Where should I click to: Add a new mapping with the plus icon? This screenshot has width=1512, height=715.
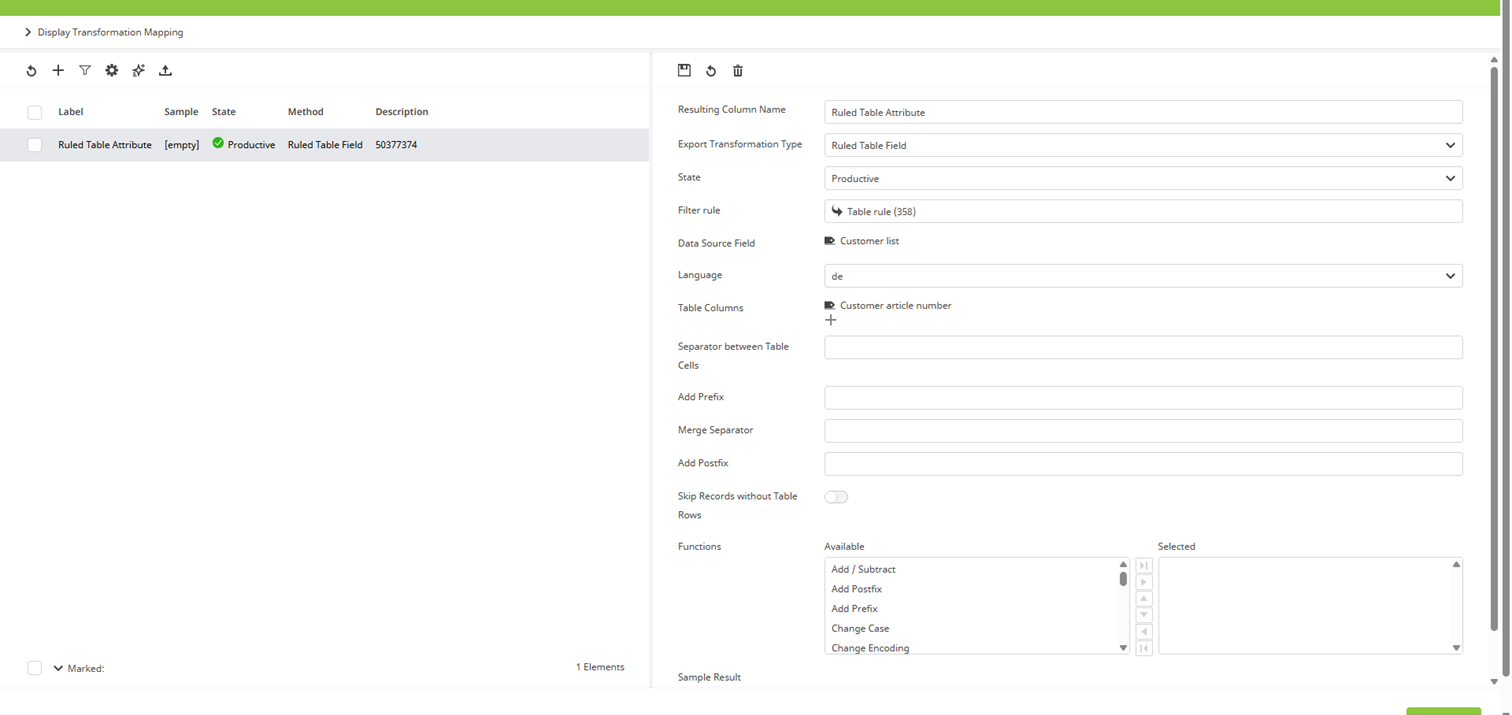[58, 70]
